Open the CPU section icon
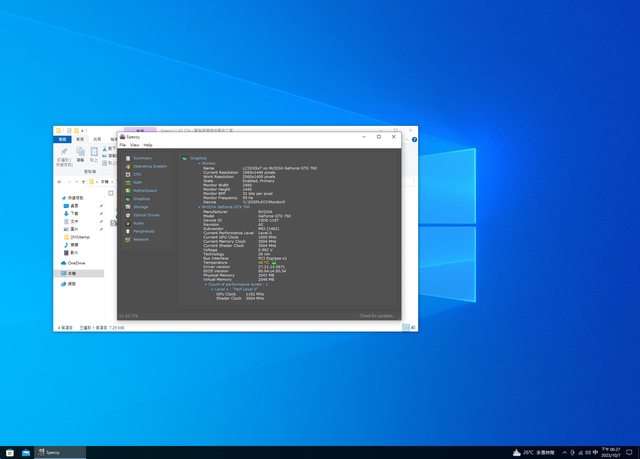 click(127, 174)
